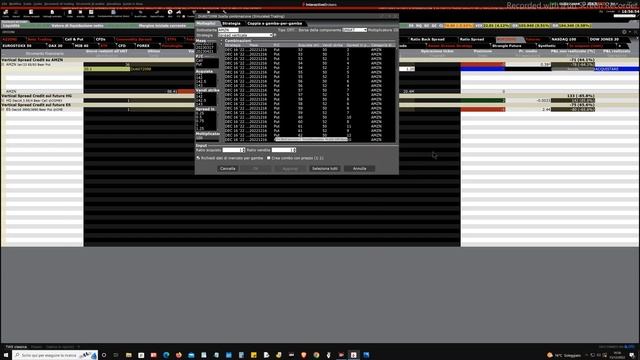640x360 pixels.
Task: Open Brave browser from the taskbar
Action: 304,355
